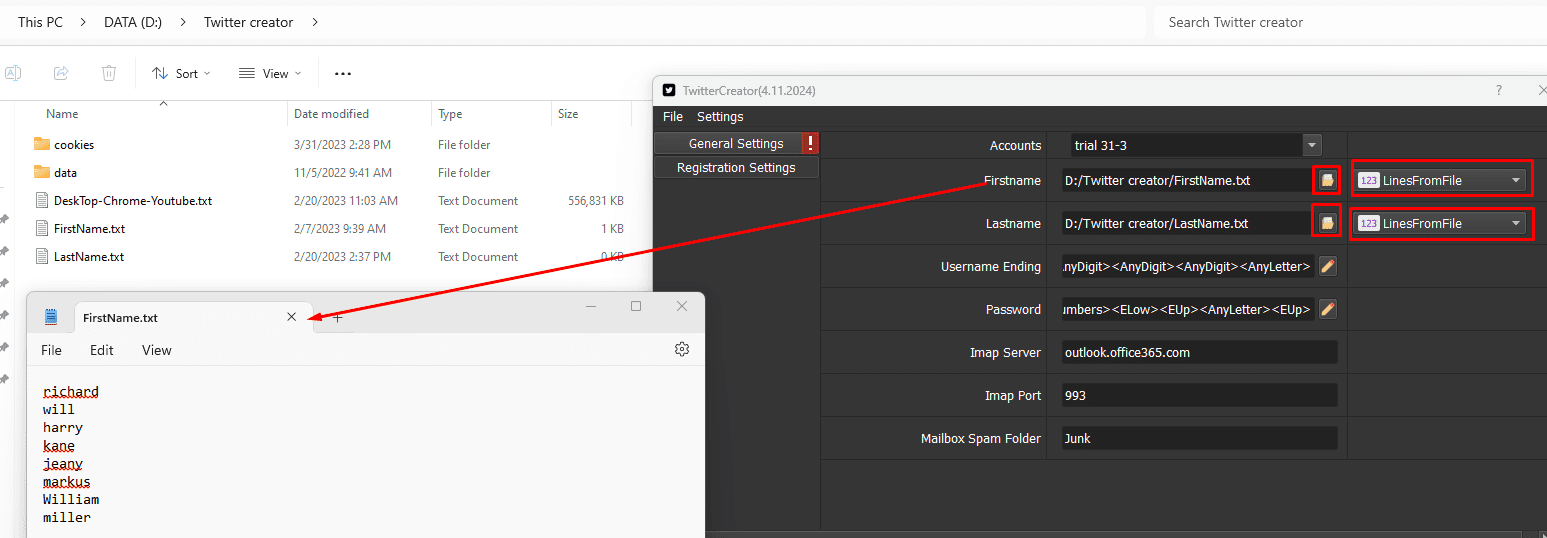Viewport: 1547px width, 538px height.
Task: Close the FirstName.txt Notepad tab
Action: [291, 317]
